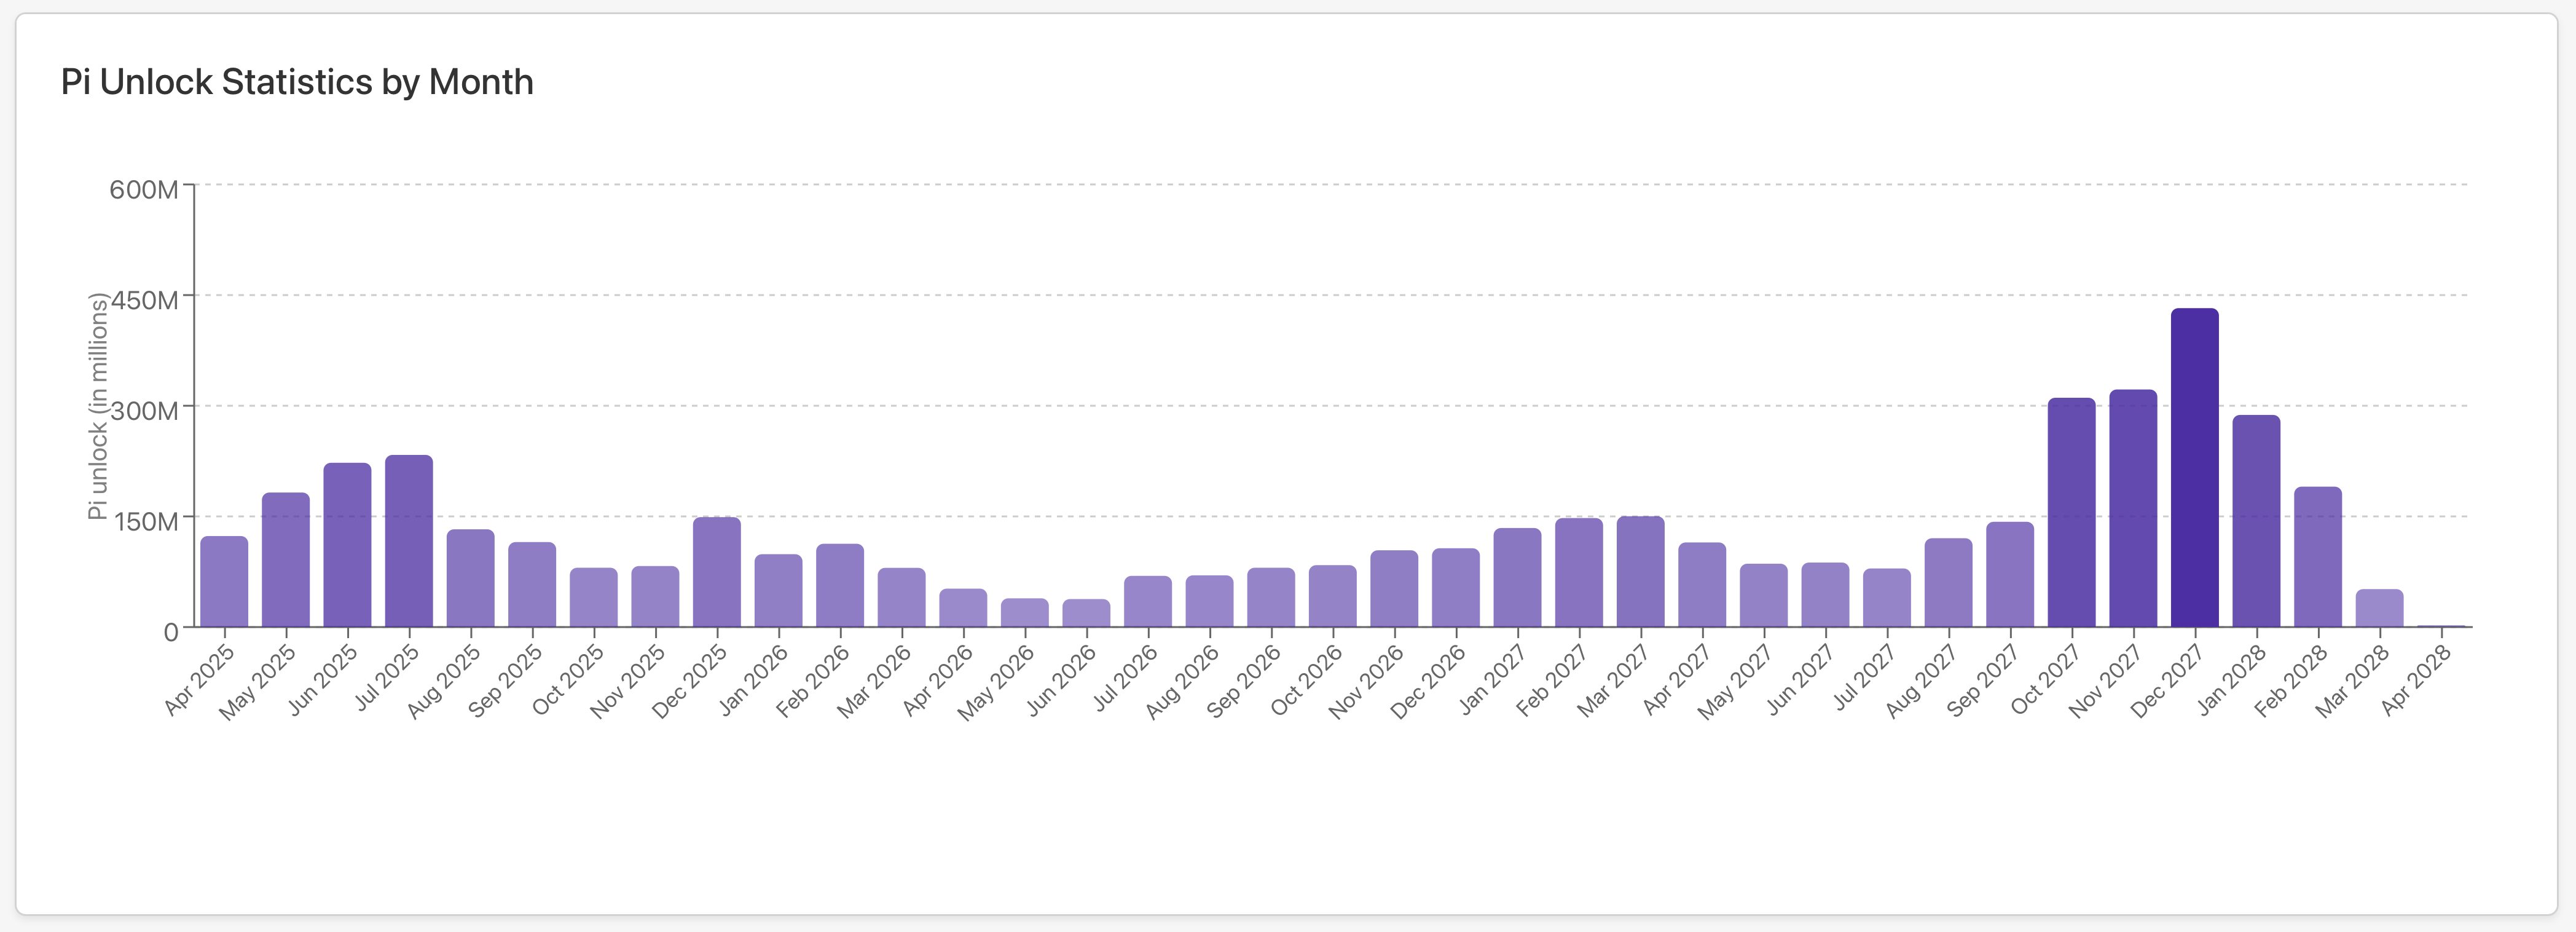Click the Mar 2027 bar

tap(1640, 572)
